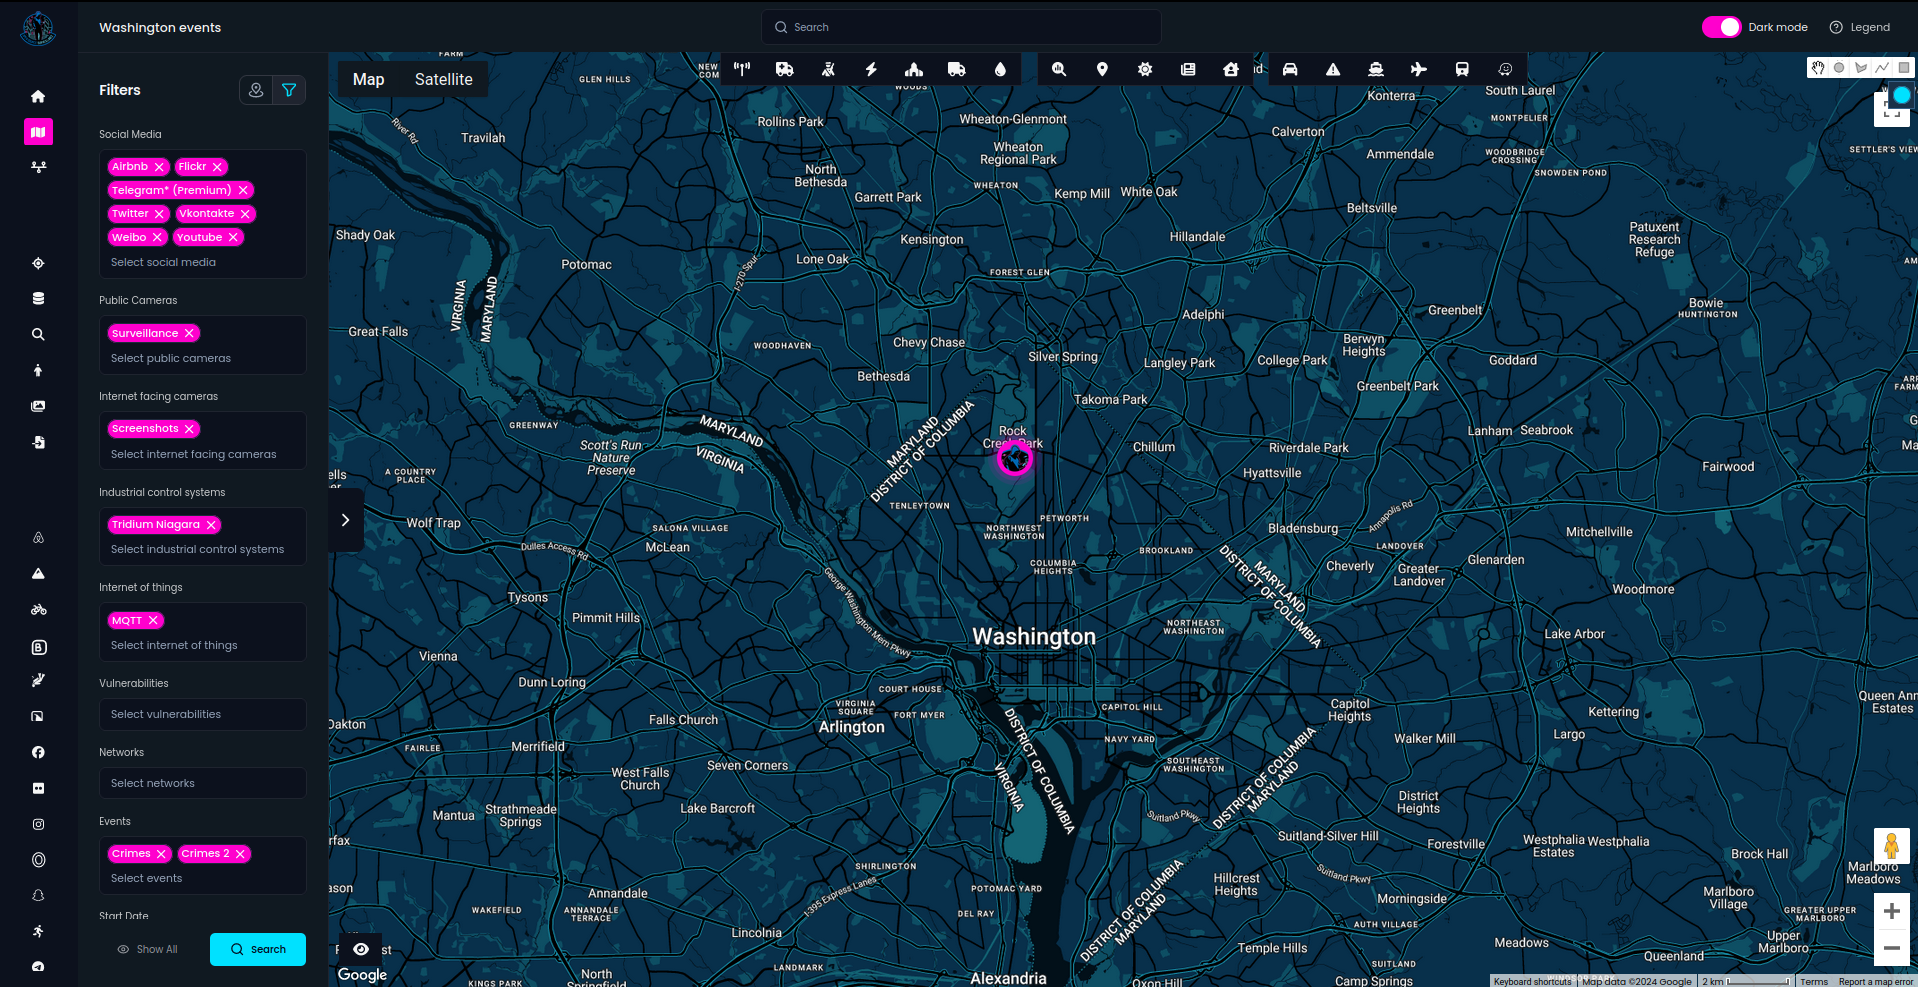
Task: Open Keyboard shortcuts link on map
Action: click(1533, 982)
